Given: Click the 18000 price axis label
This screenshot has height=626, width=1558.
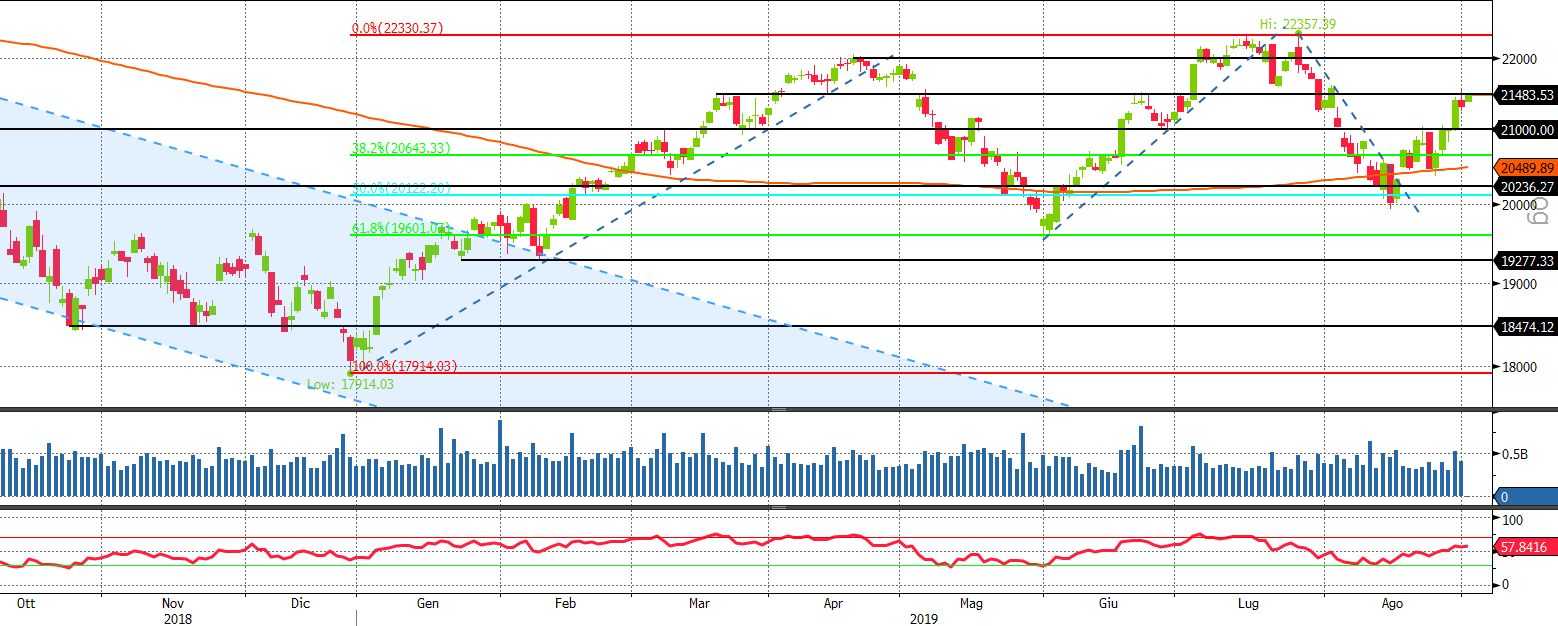Looking at the screenshot, I should tap(1518, 367).
